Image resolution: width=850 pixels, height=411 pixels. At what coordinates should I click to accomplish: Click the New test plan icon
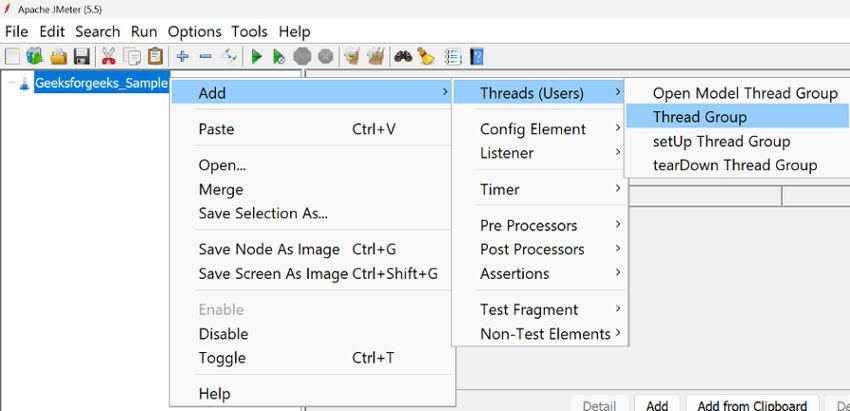tap(12, 57)
